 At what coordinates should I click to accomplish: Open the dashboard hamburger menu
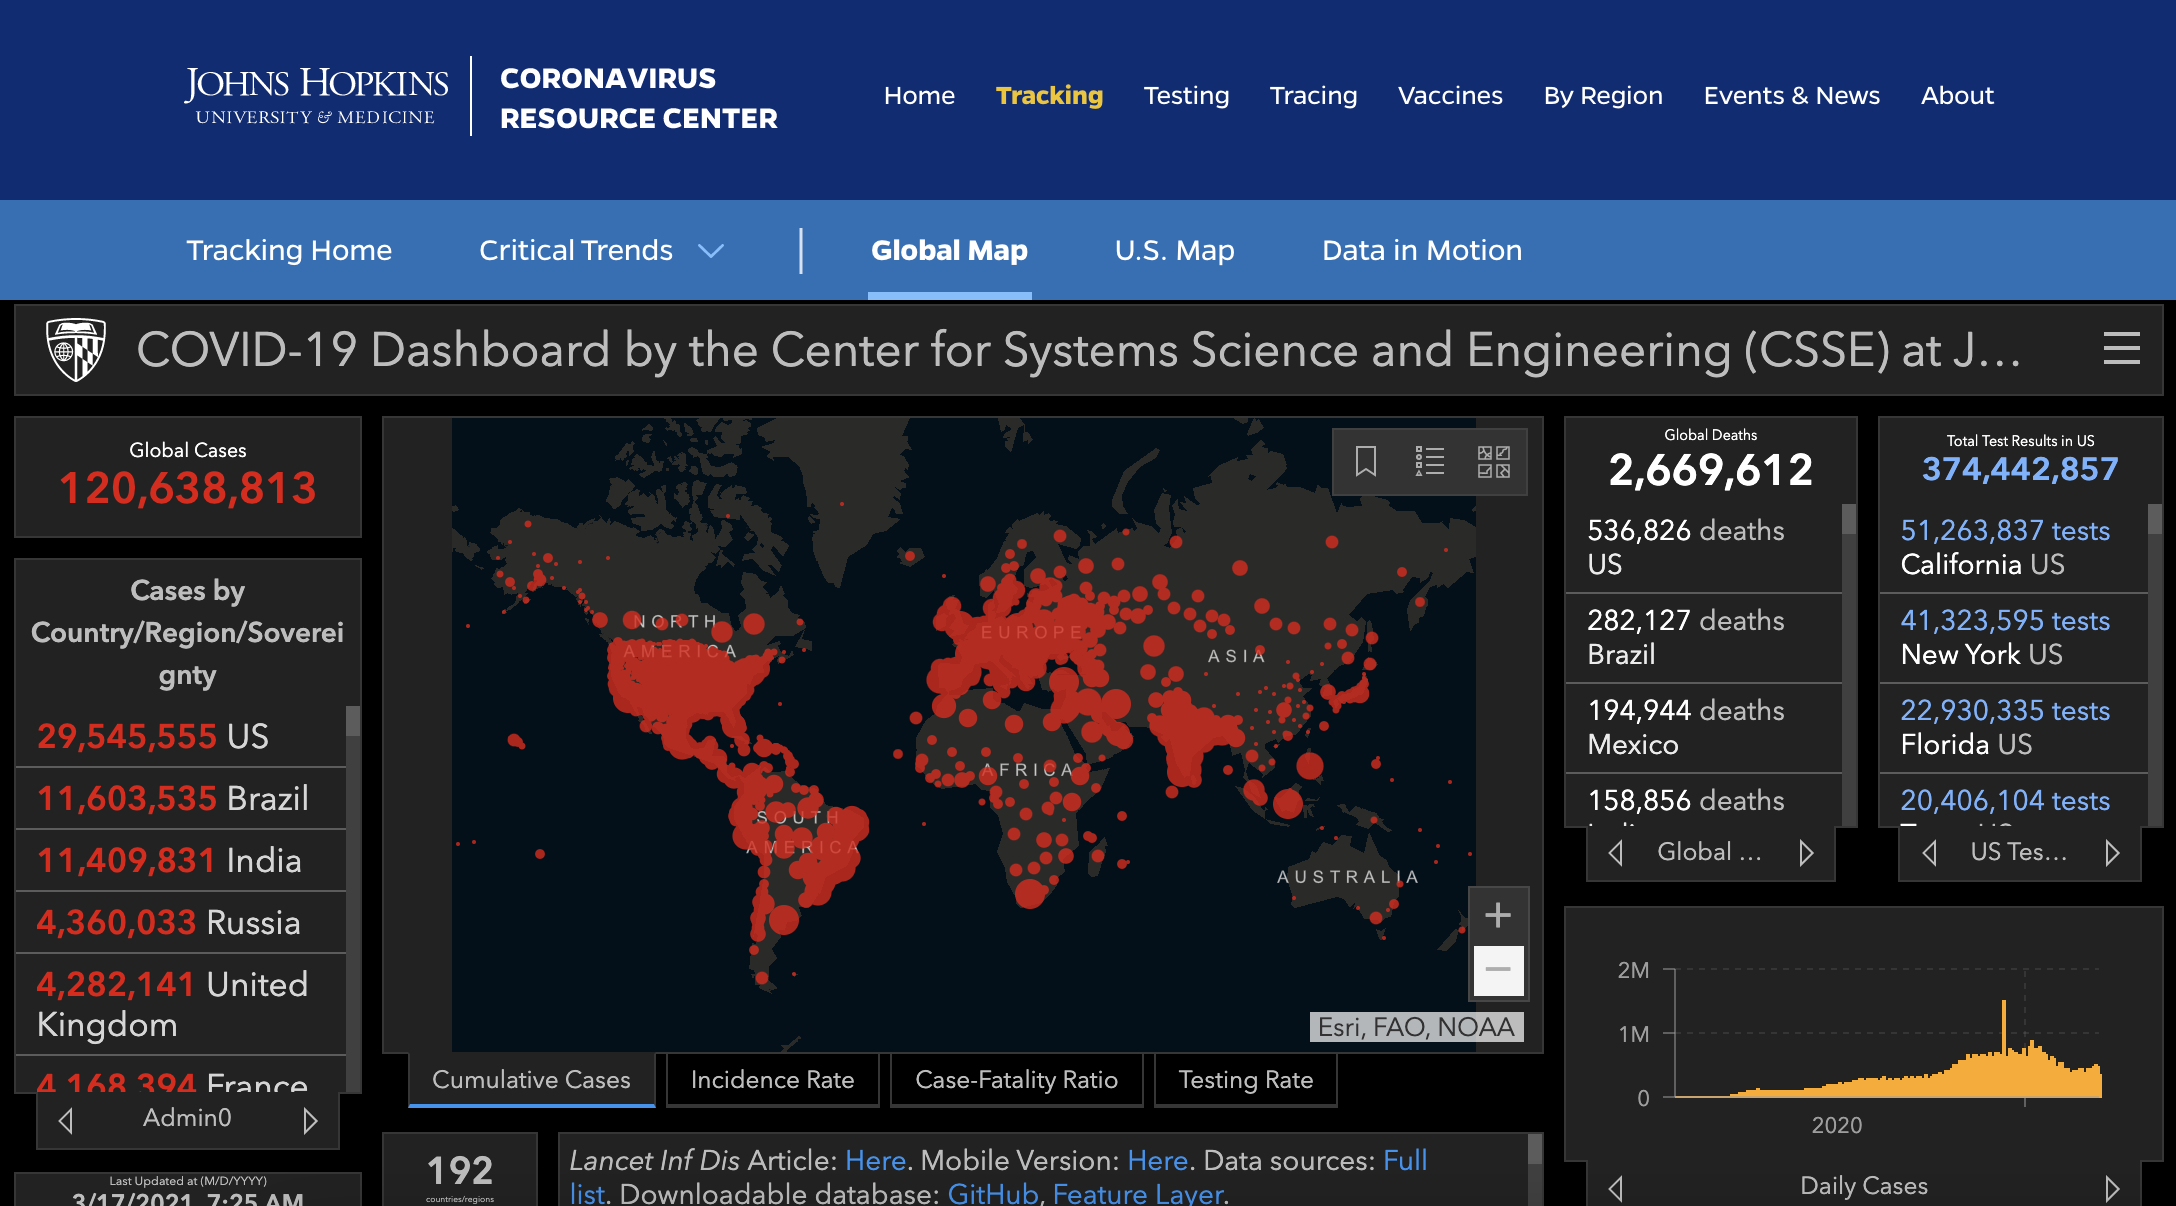click(2121, 349)
